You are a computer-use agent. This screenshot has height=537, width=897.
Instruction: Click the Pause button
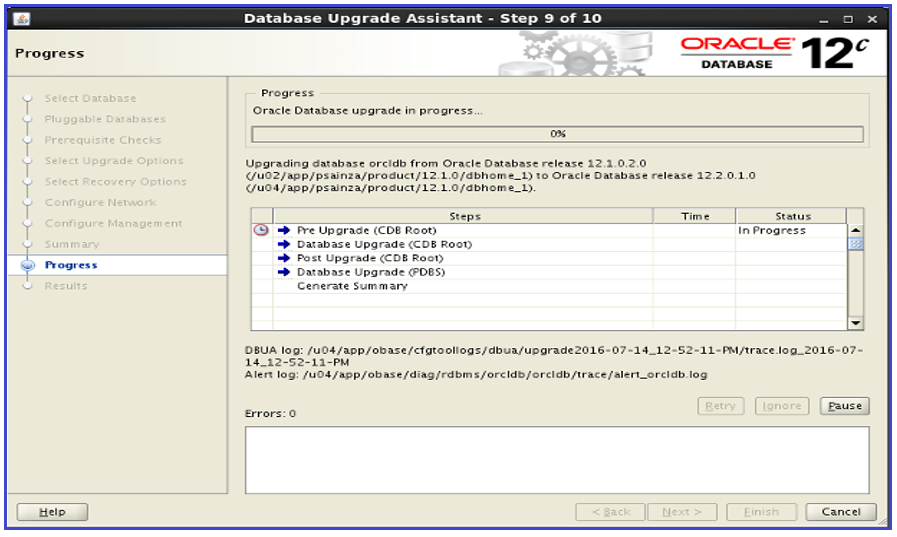coord(844,405)
